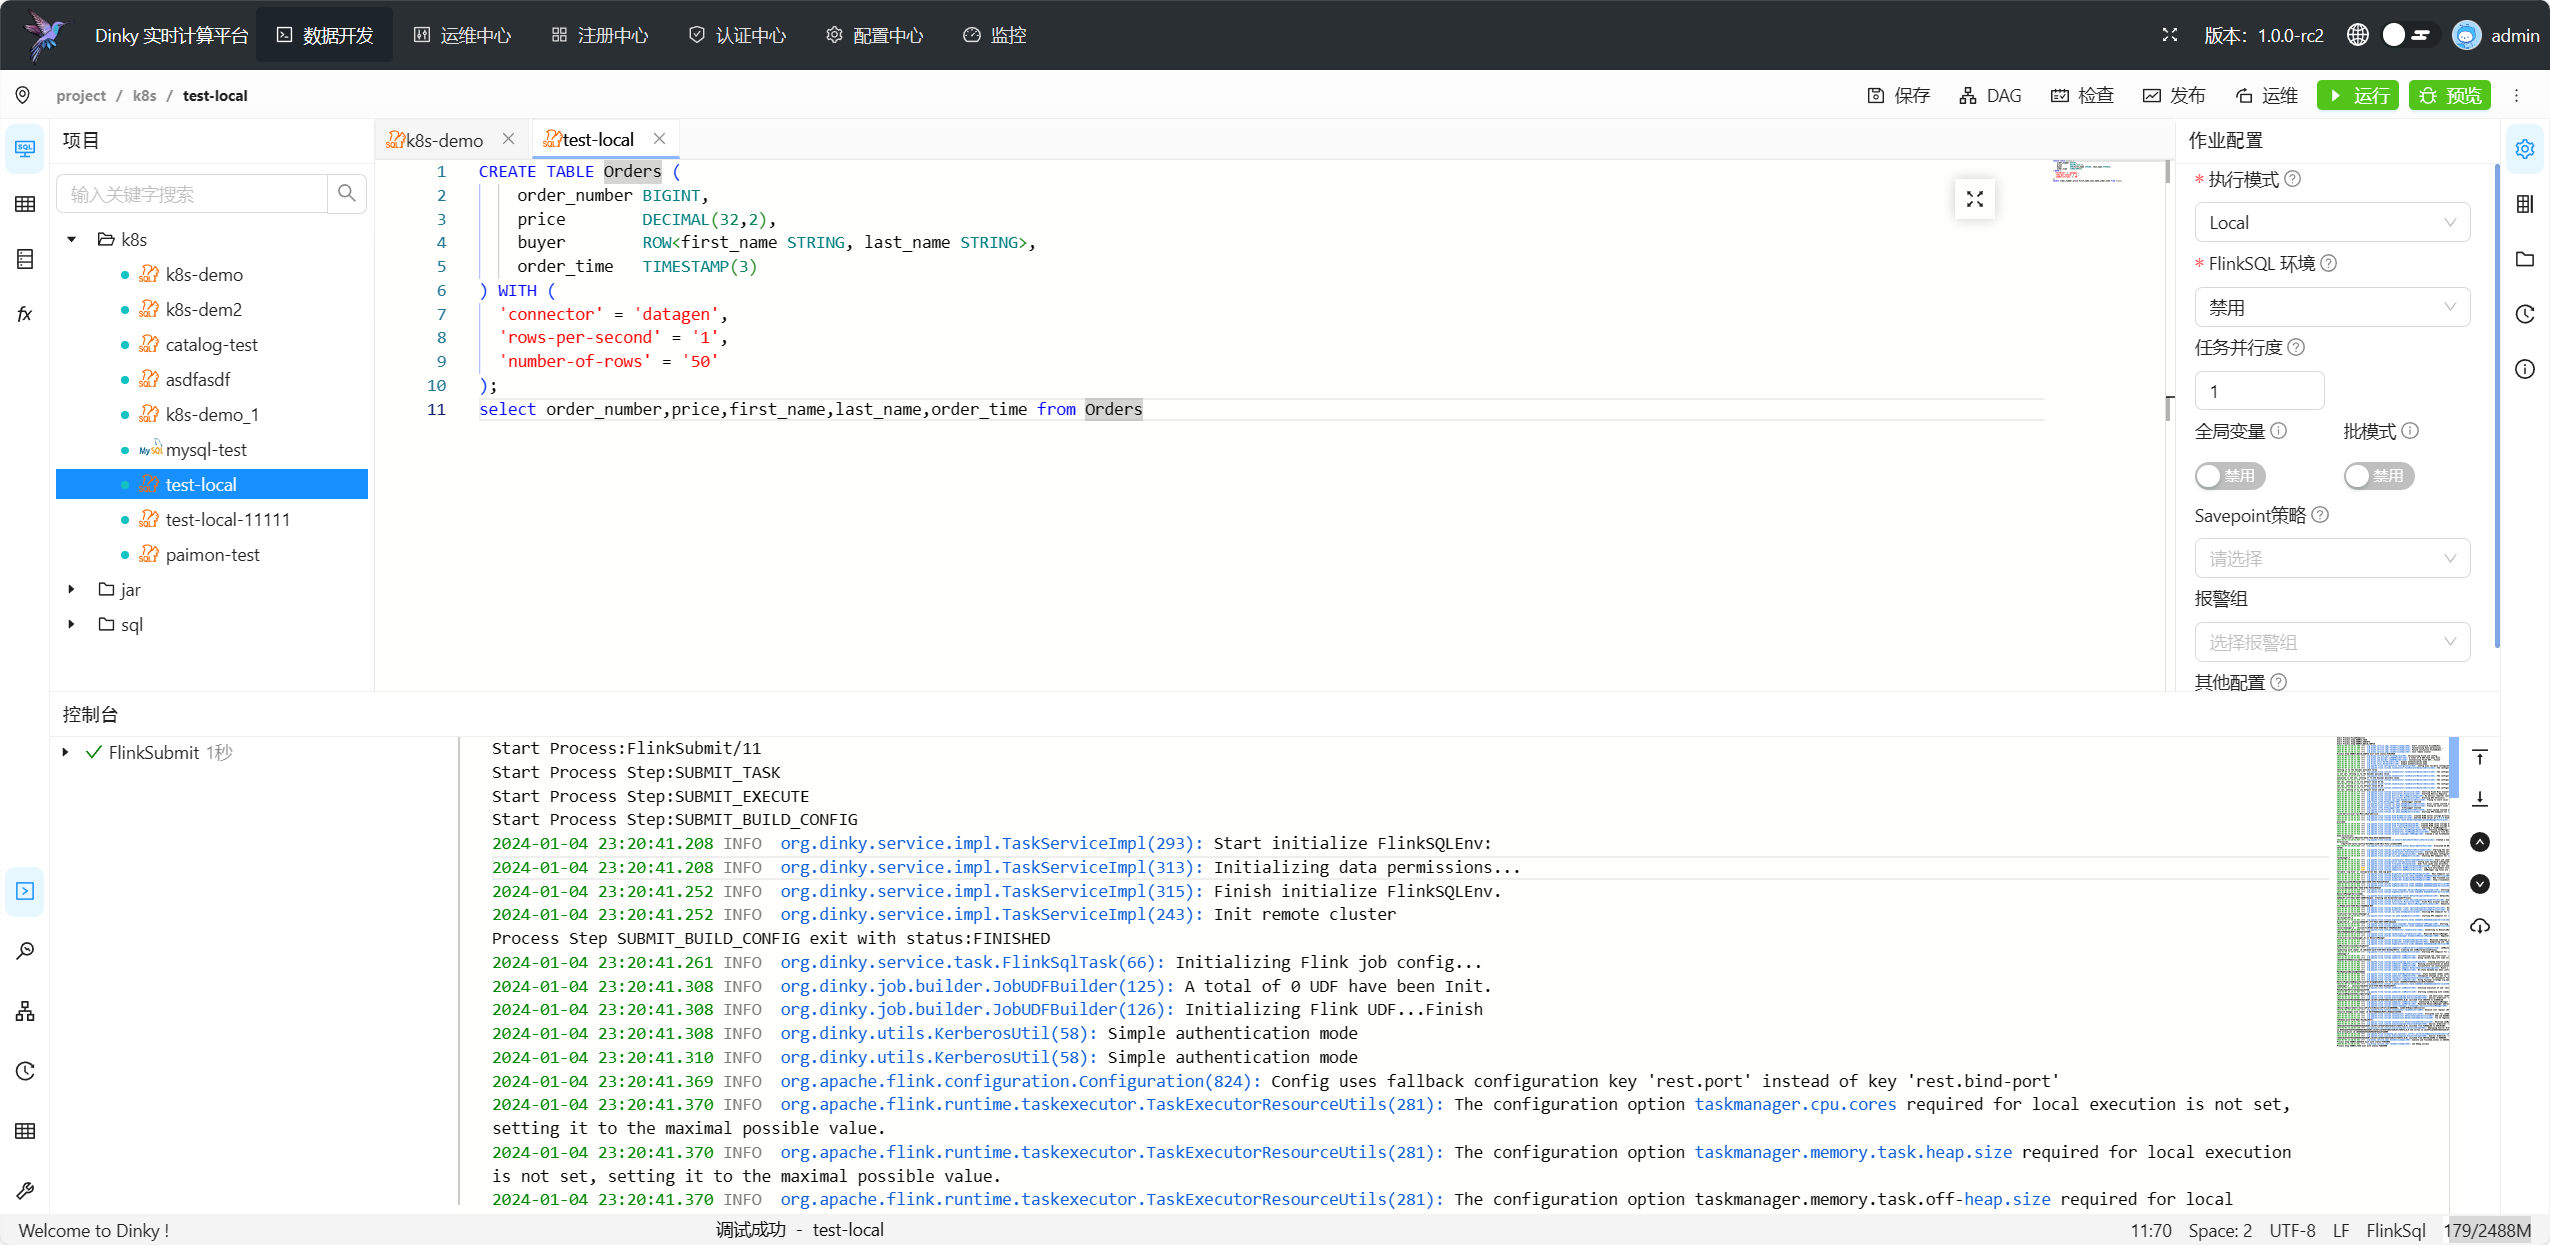This screenshot has width=2550, height=1245.
Task: Click the search magnifier in project panel
Action: point(347,193)
